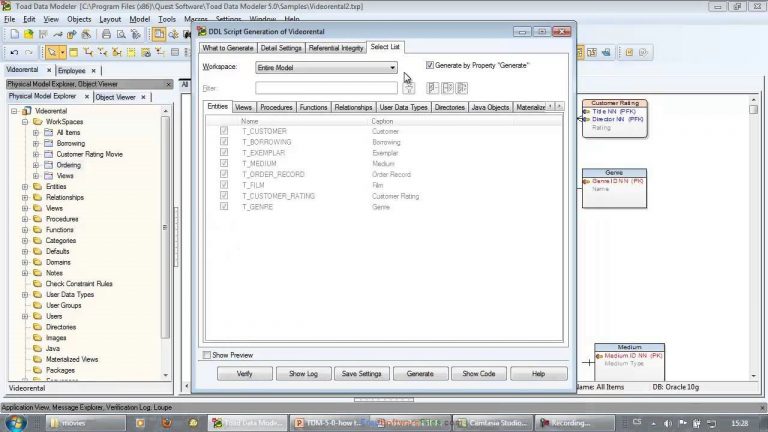
Task: Open the Workspace Entire Model dropdown
Action: 326,68
